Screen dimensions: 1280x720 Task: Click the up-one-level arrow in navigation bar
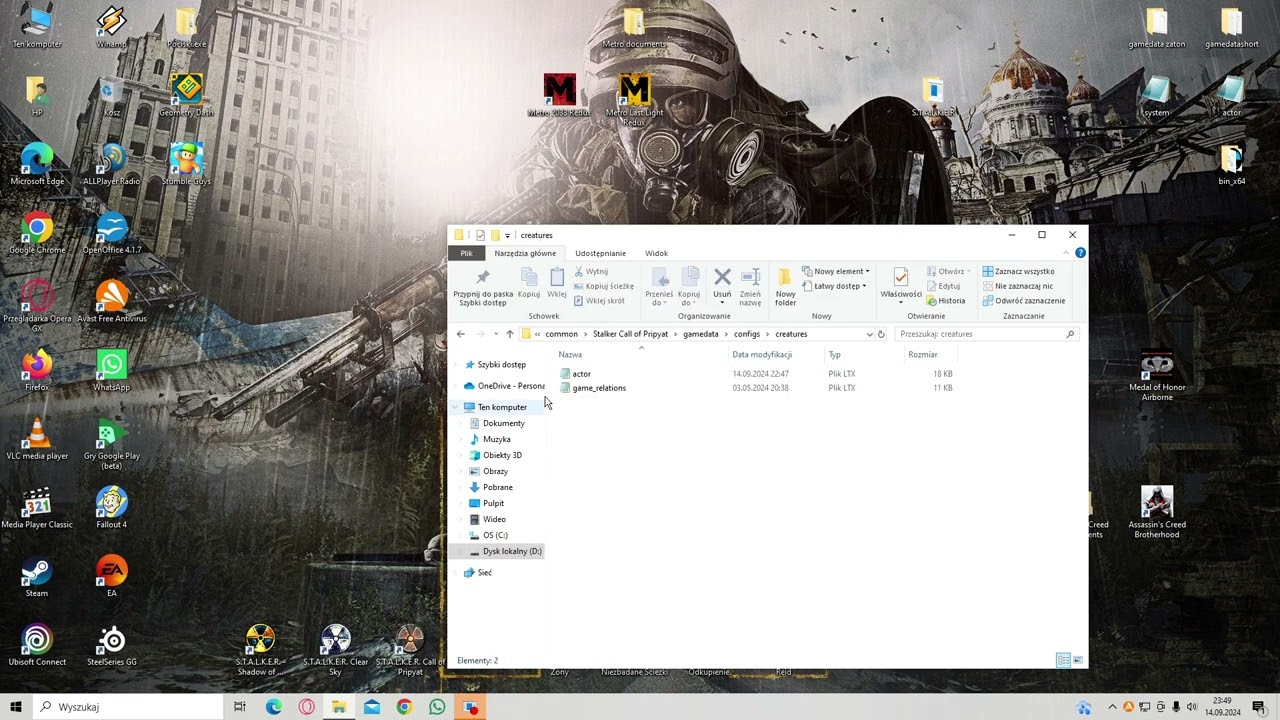click(510, 334)
